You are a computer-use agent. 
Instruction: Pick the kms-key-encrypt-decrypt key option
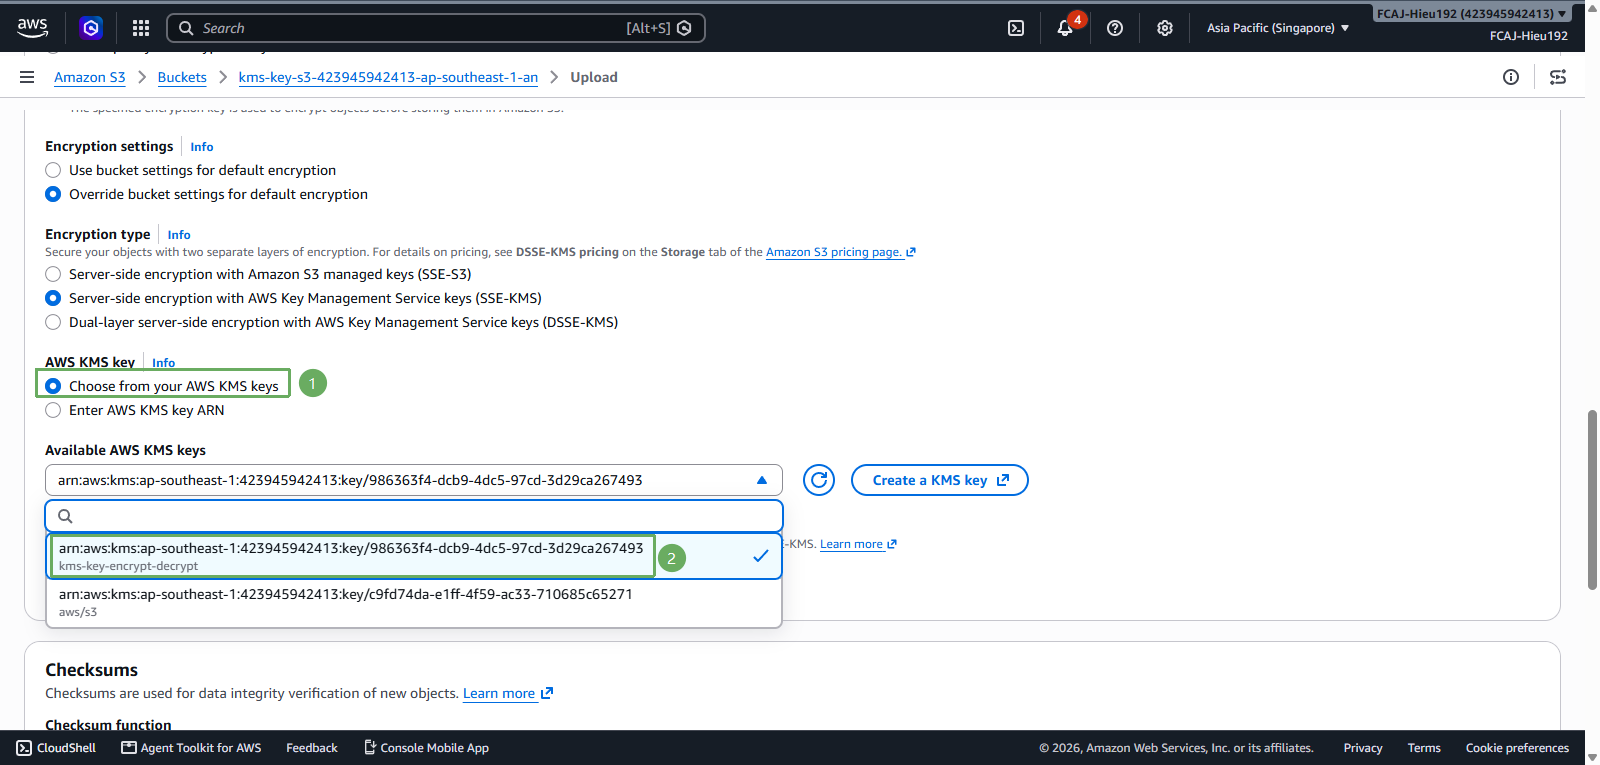414,556
